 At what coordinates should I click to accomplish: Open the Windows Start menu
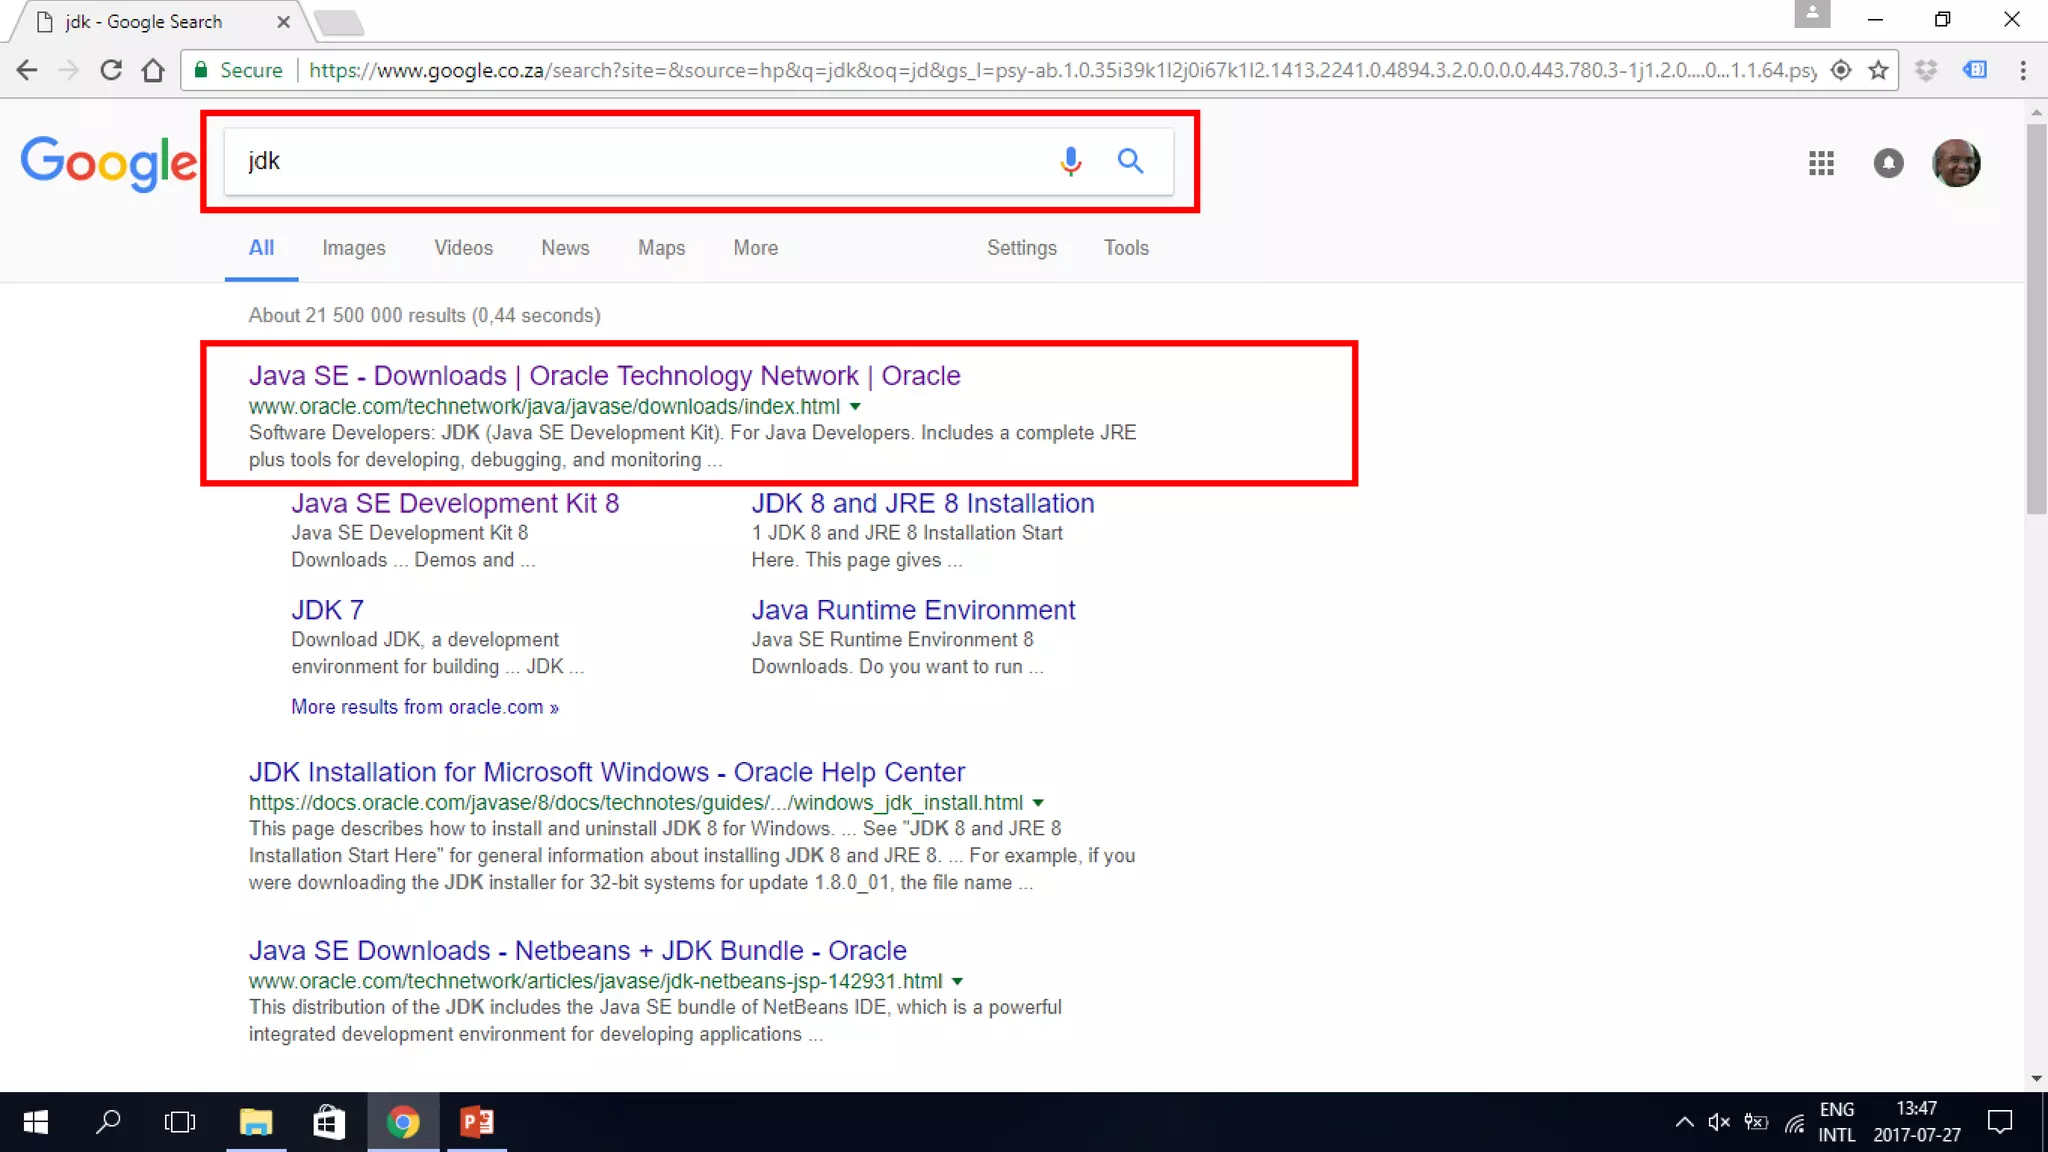point(35,1122)
